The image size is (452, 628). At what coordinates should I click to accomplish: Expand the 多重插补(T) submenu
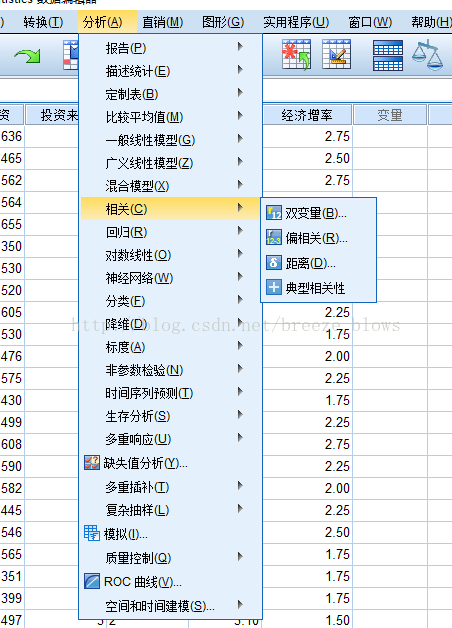click(x=171, y=487)
